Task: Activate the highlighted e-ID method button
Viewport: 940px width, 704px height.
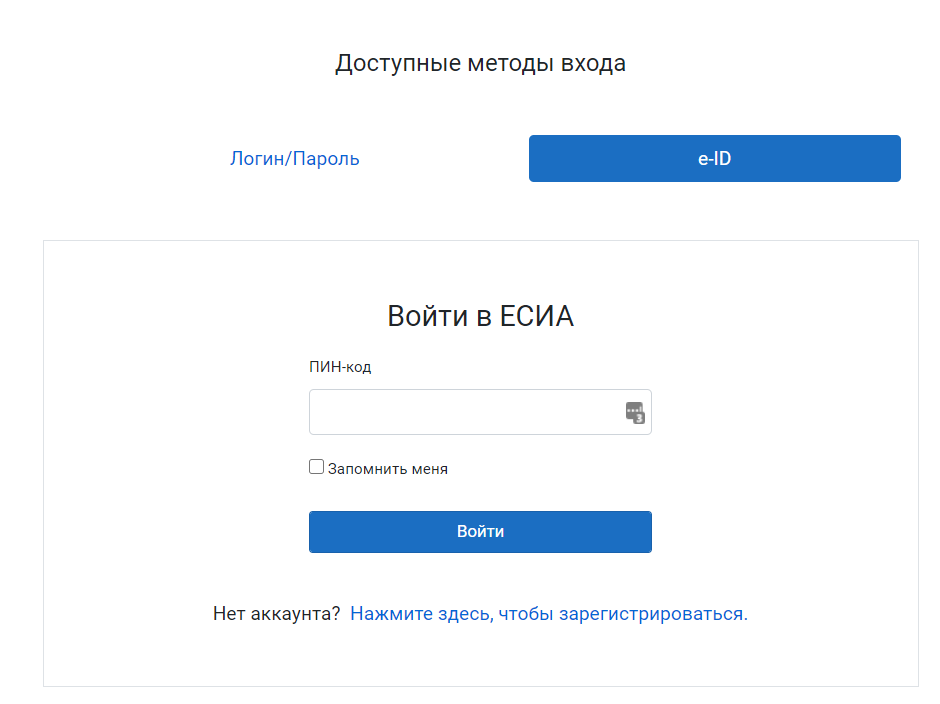Action: (714, 159)
